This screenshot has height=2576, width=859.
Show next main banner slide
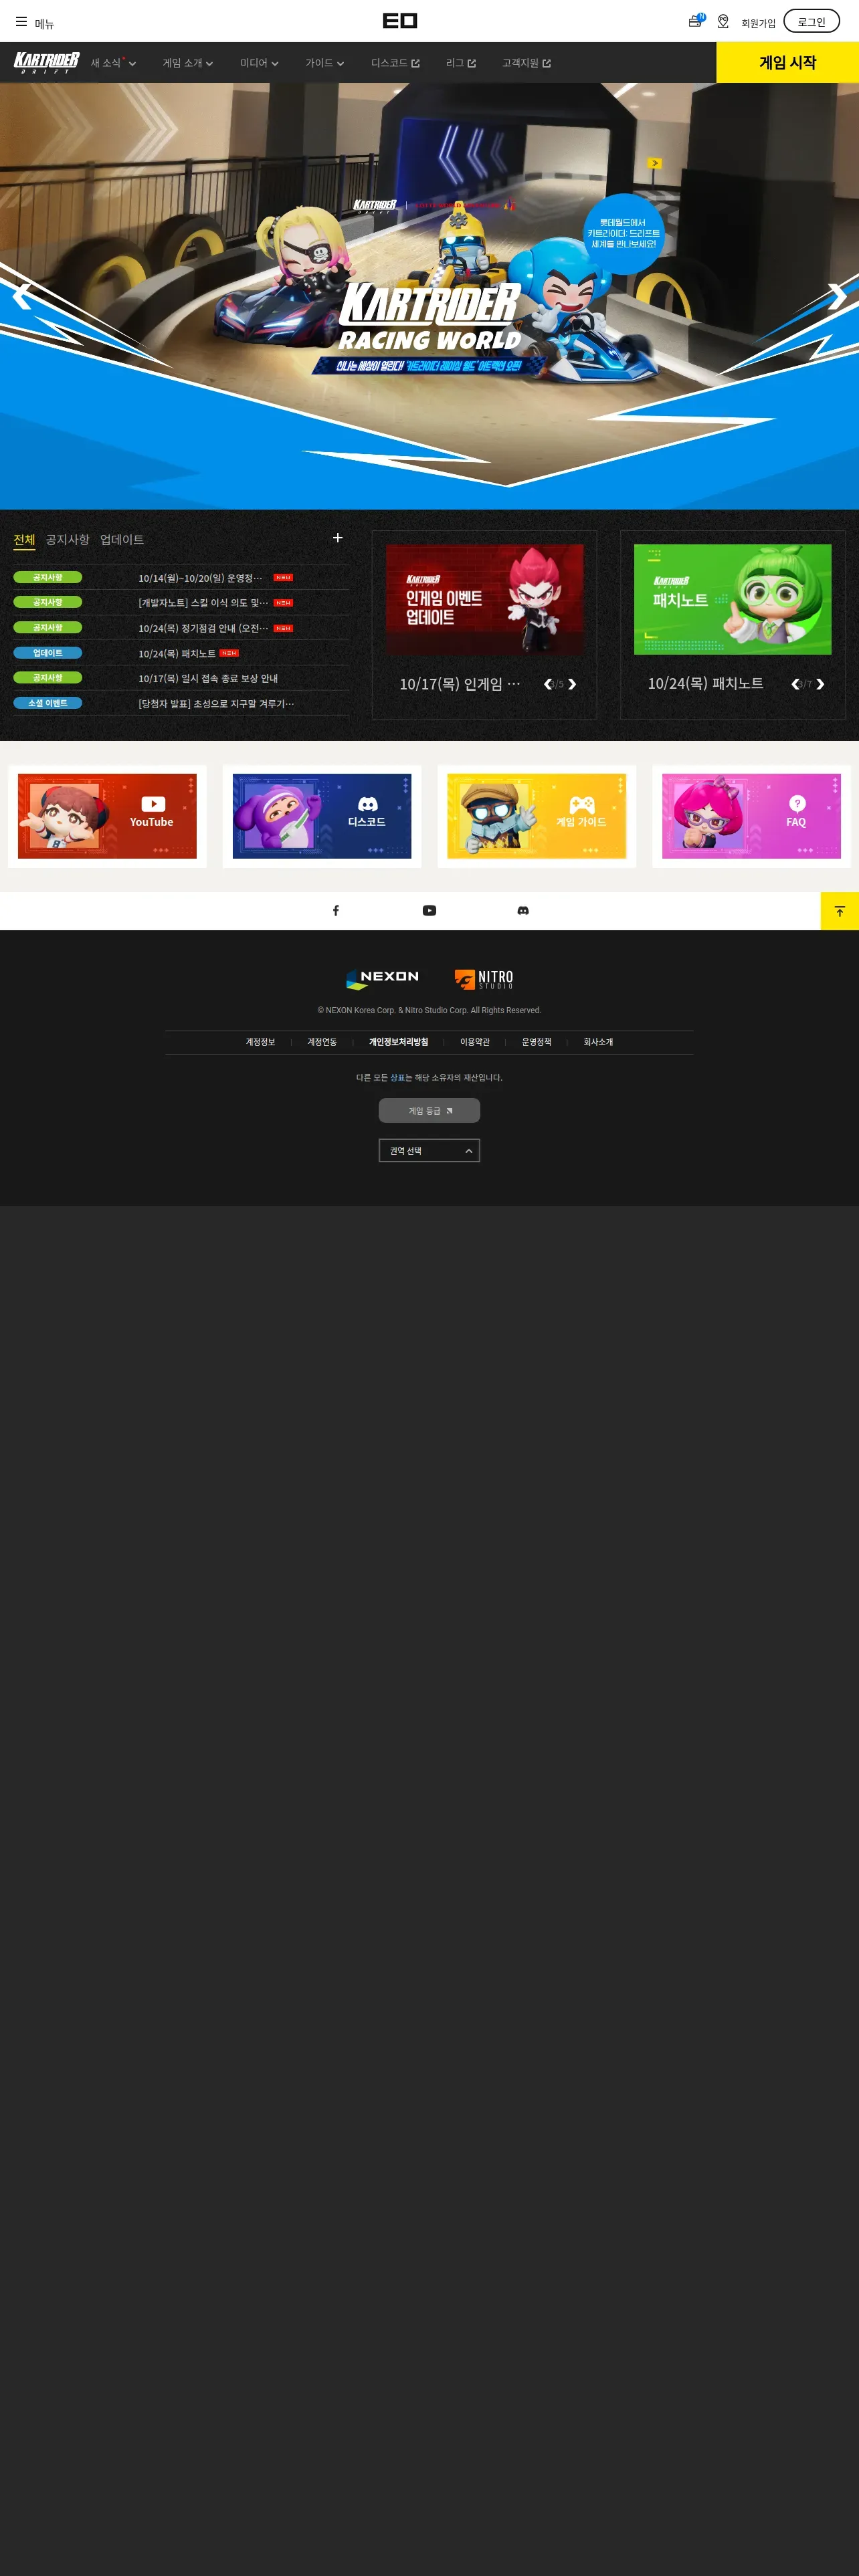tap(837, 296)
